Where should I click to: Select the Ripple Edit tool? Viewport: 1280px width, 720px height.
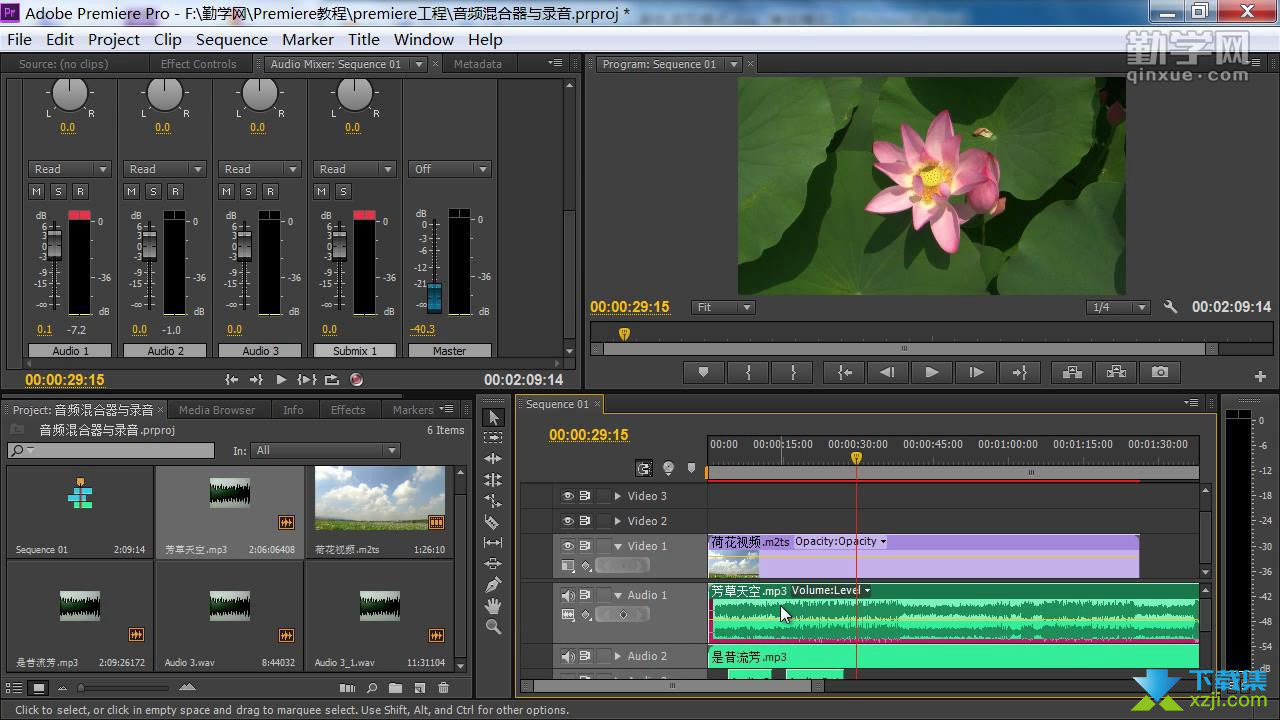493,459
